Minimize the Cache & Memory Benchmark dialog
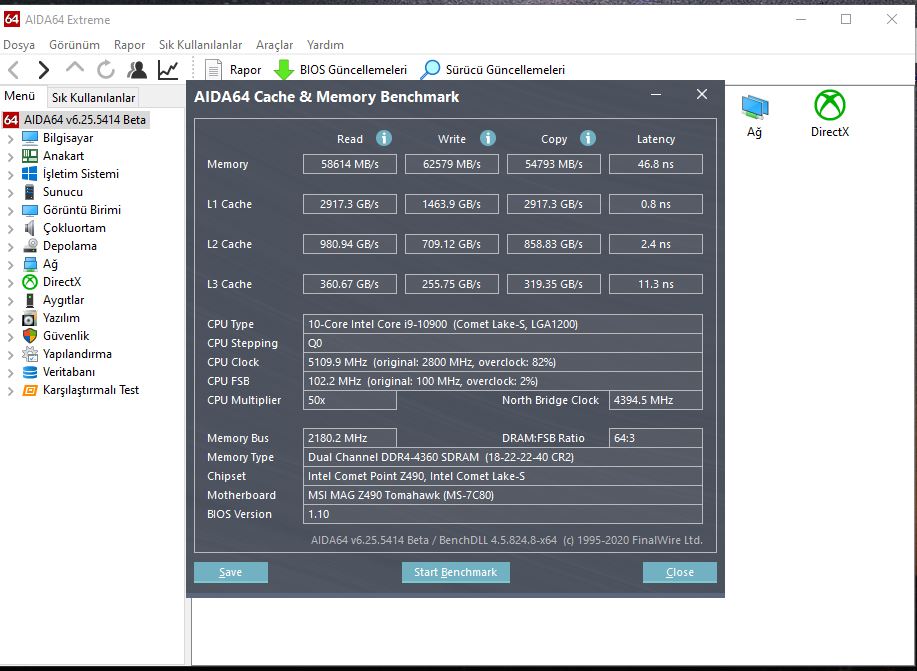Screen dimensions: 917x671 pos(656,94)
